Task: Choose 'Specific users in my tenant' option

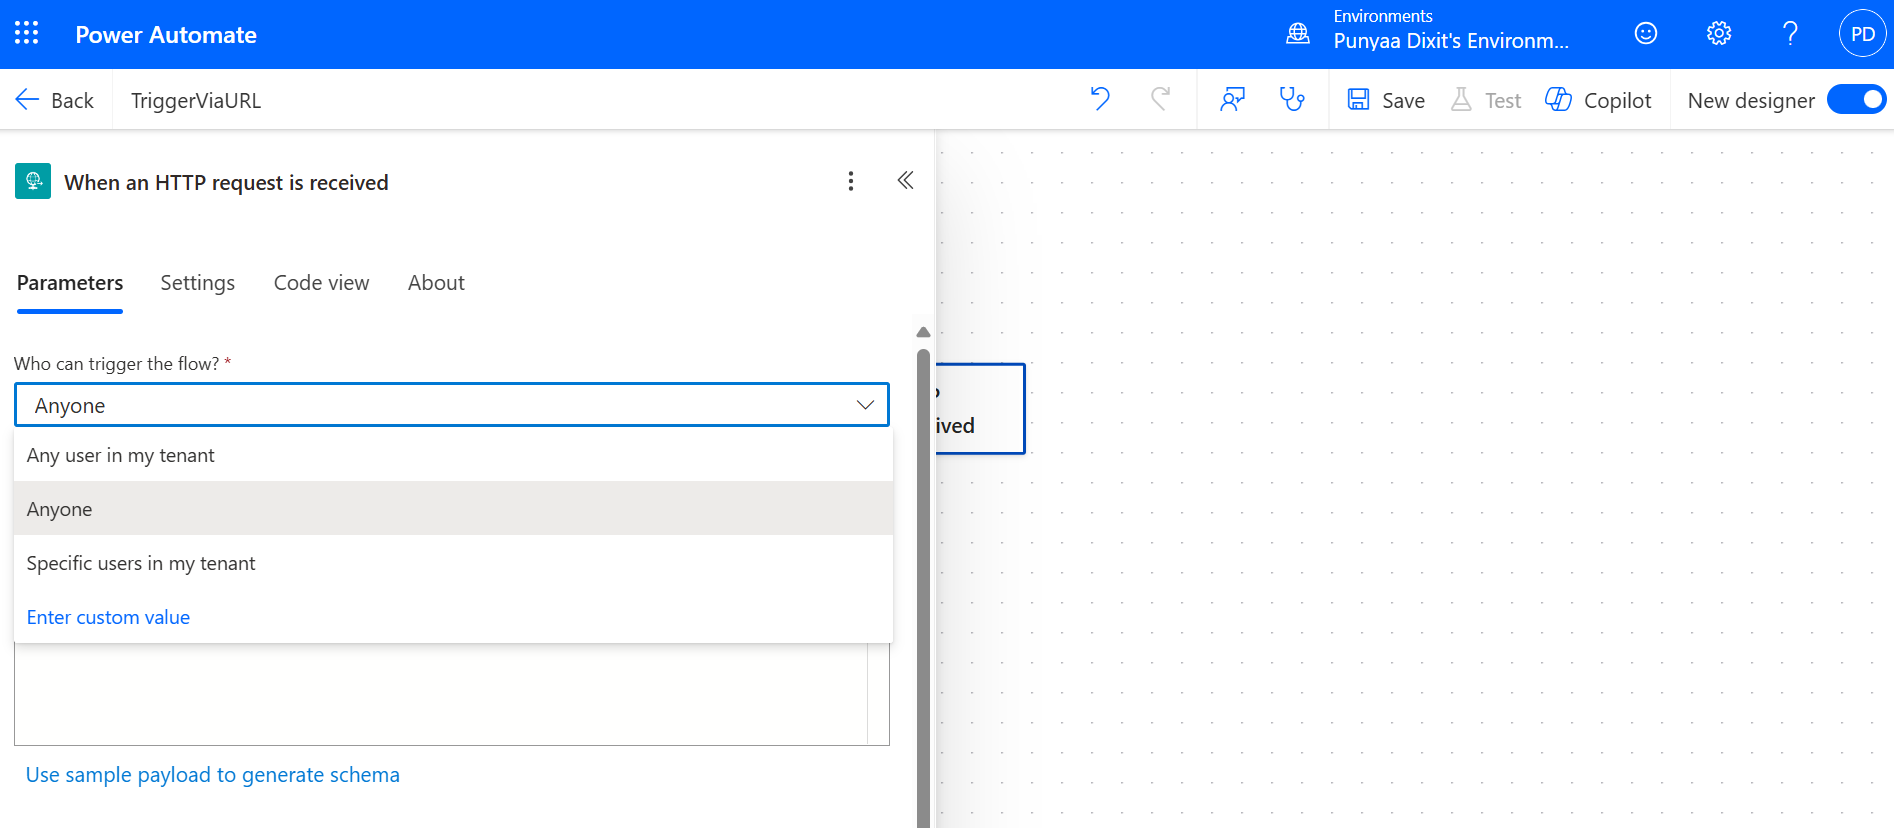Action: (141, 564)
